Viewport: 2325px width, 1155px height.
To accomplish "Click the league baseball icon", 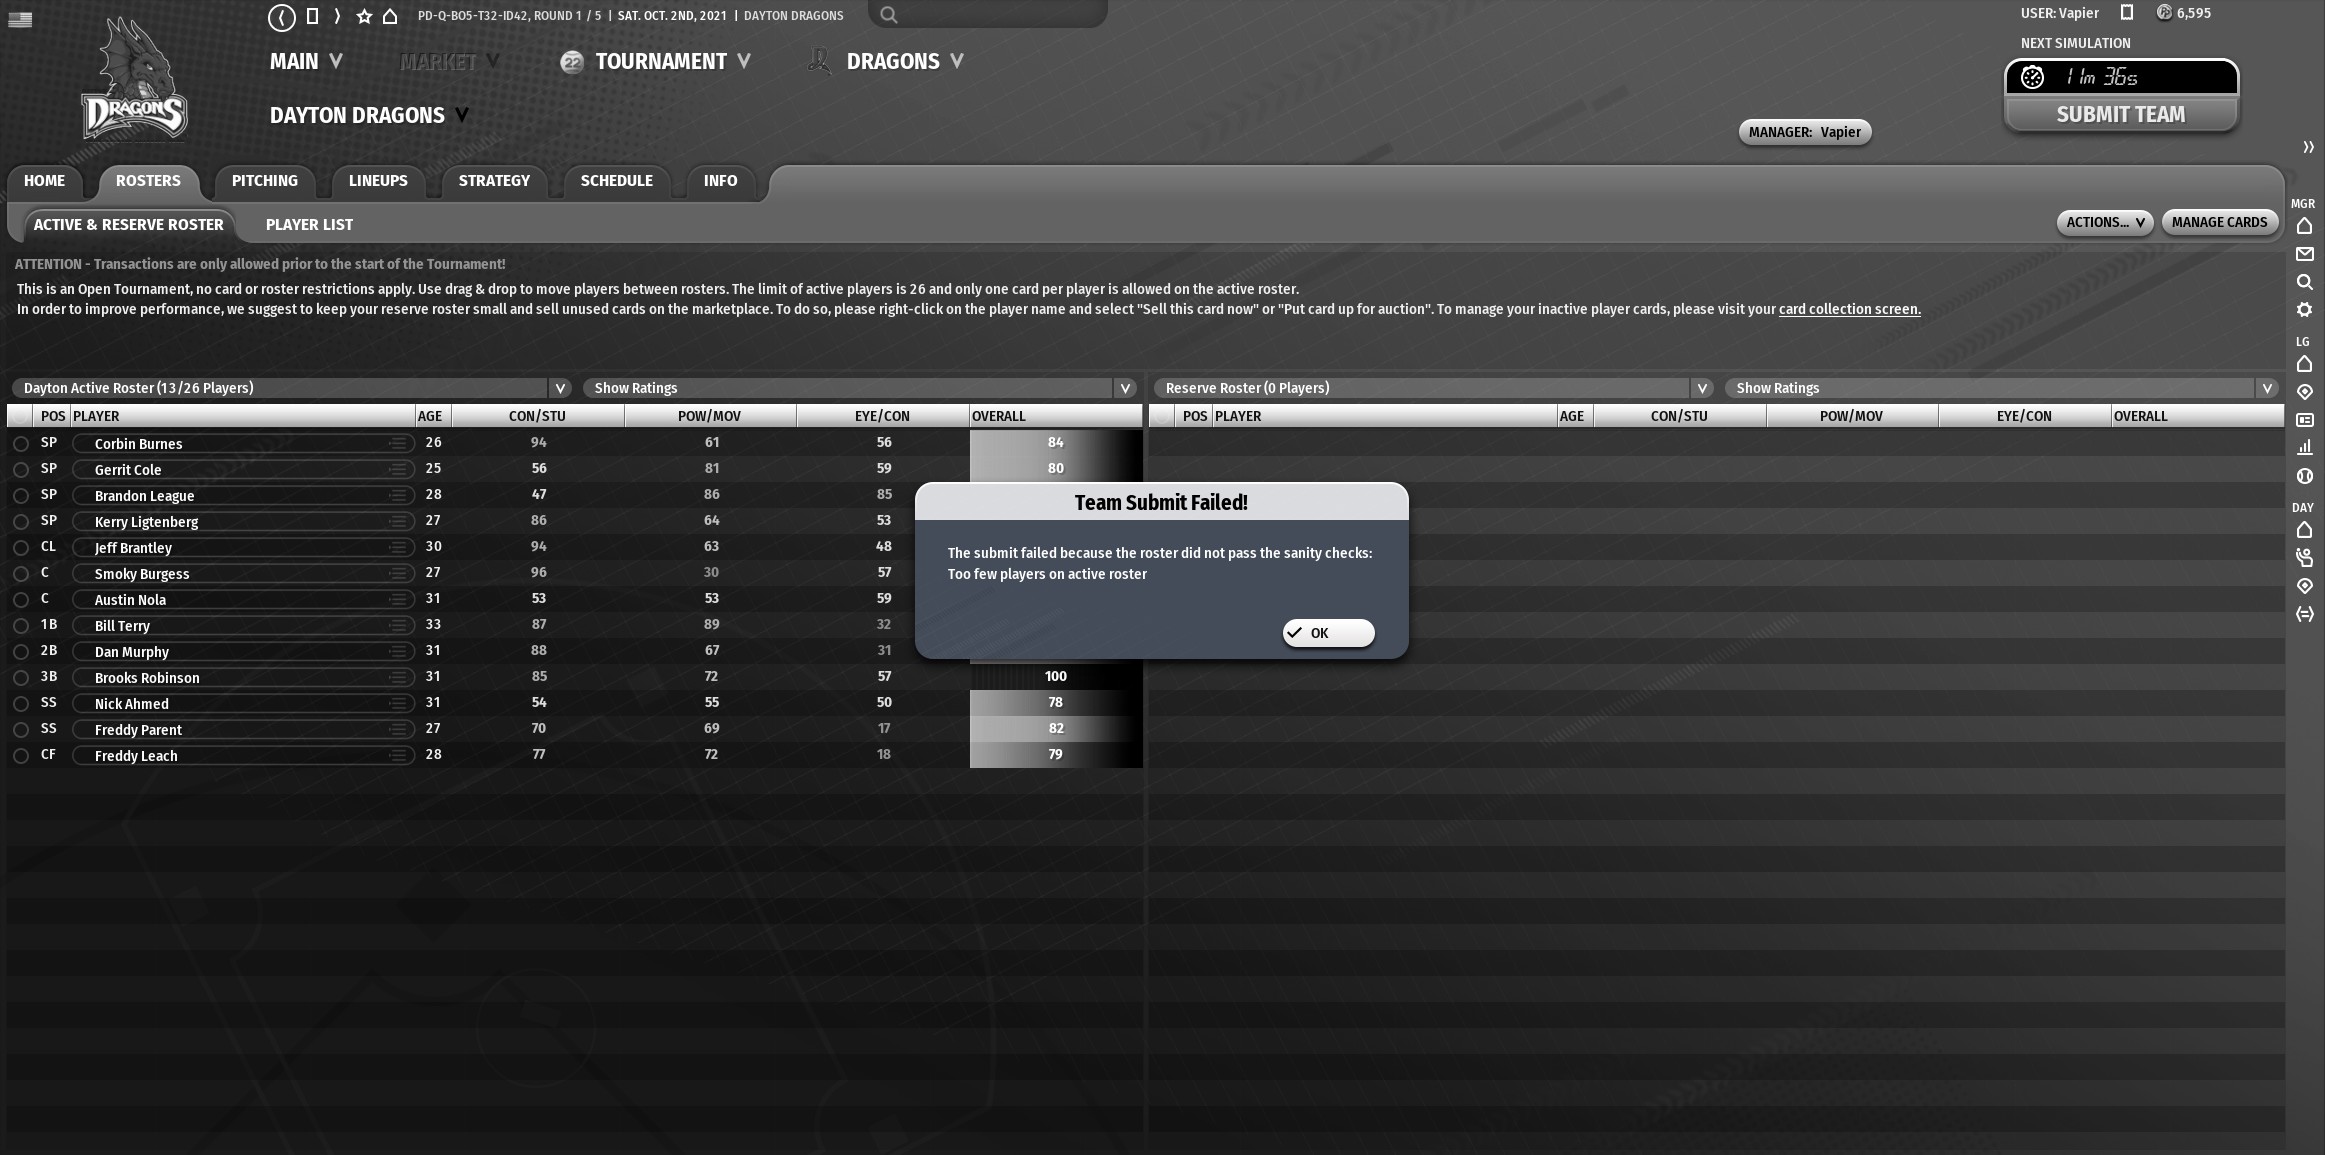I will (2304, 476).
